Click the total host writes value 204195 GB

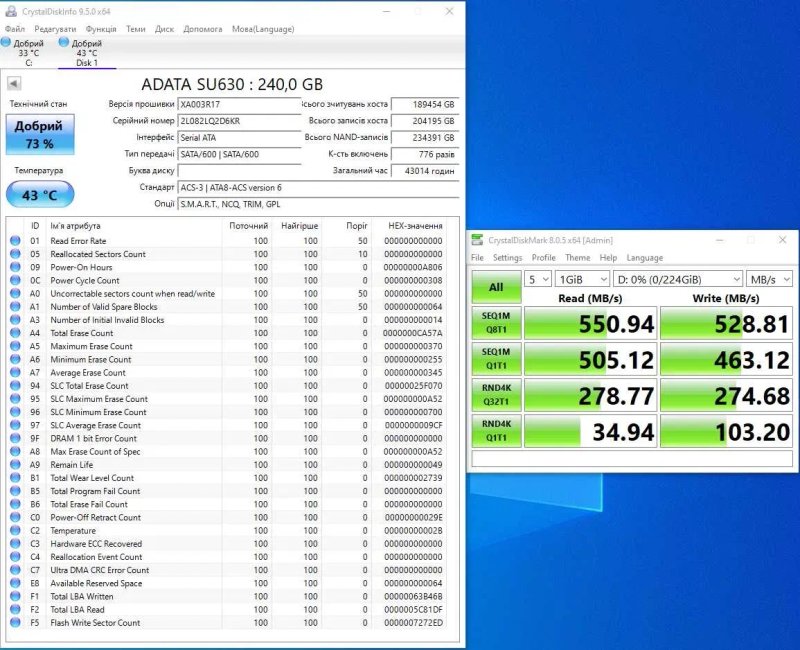pos(425,121)
